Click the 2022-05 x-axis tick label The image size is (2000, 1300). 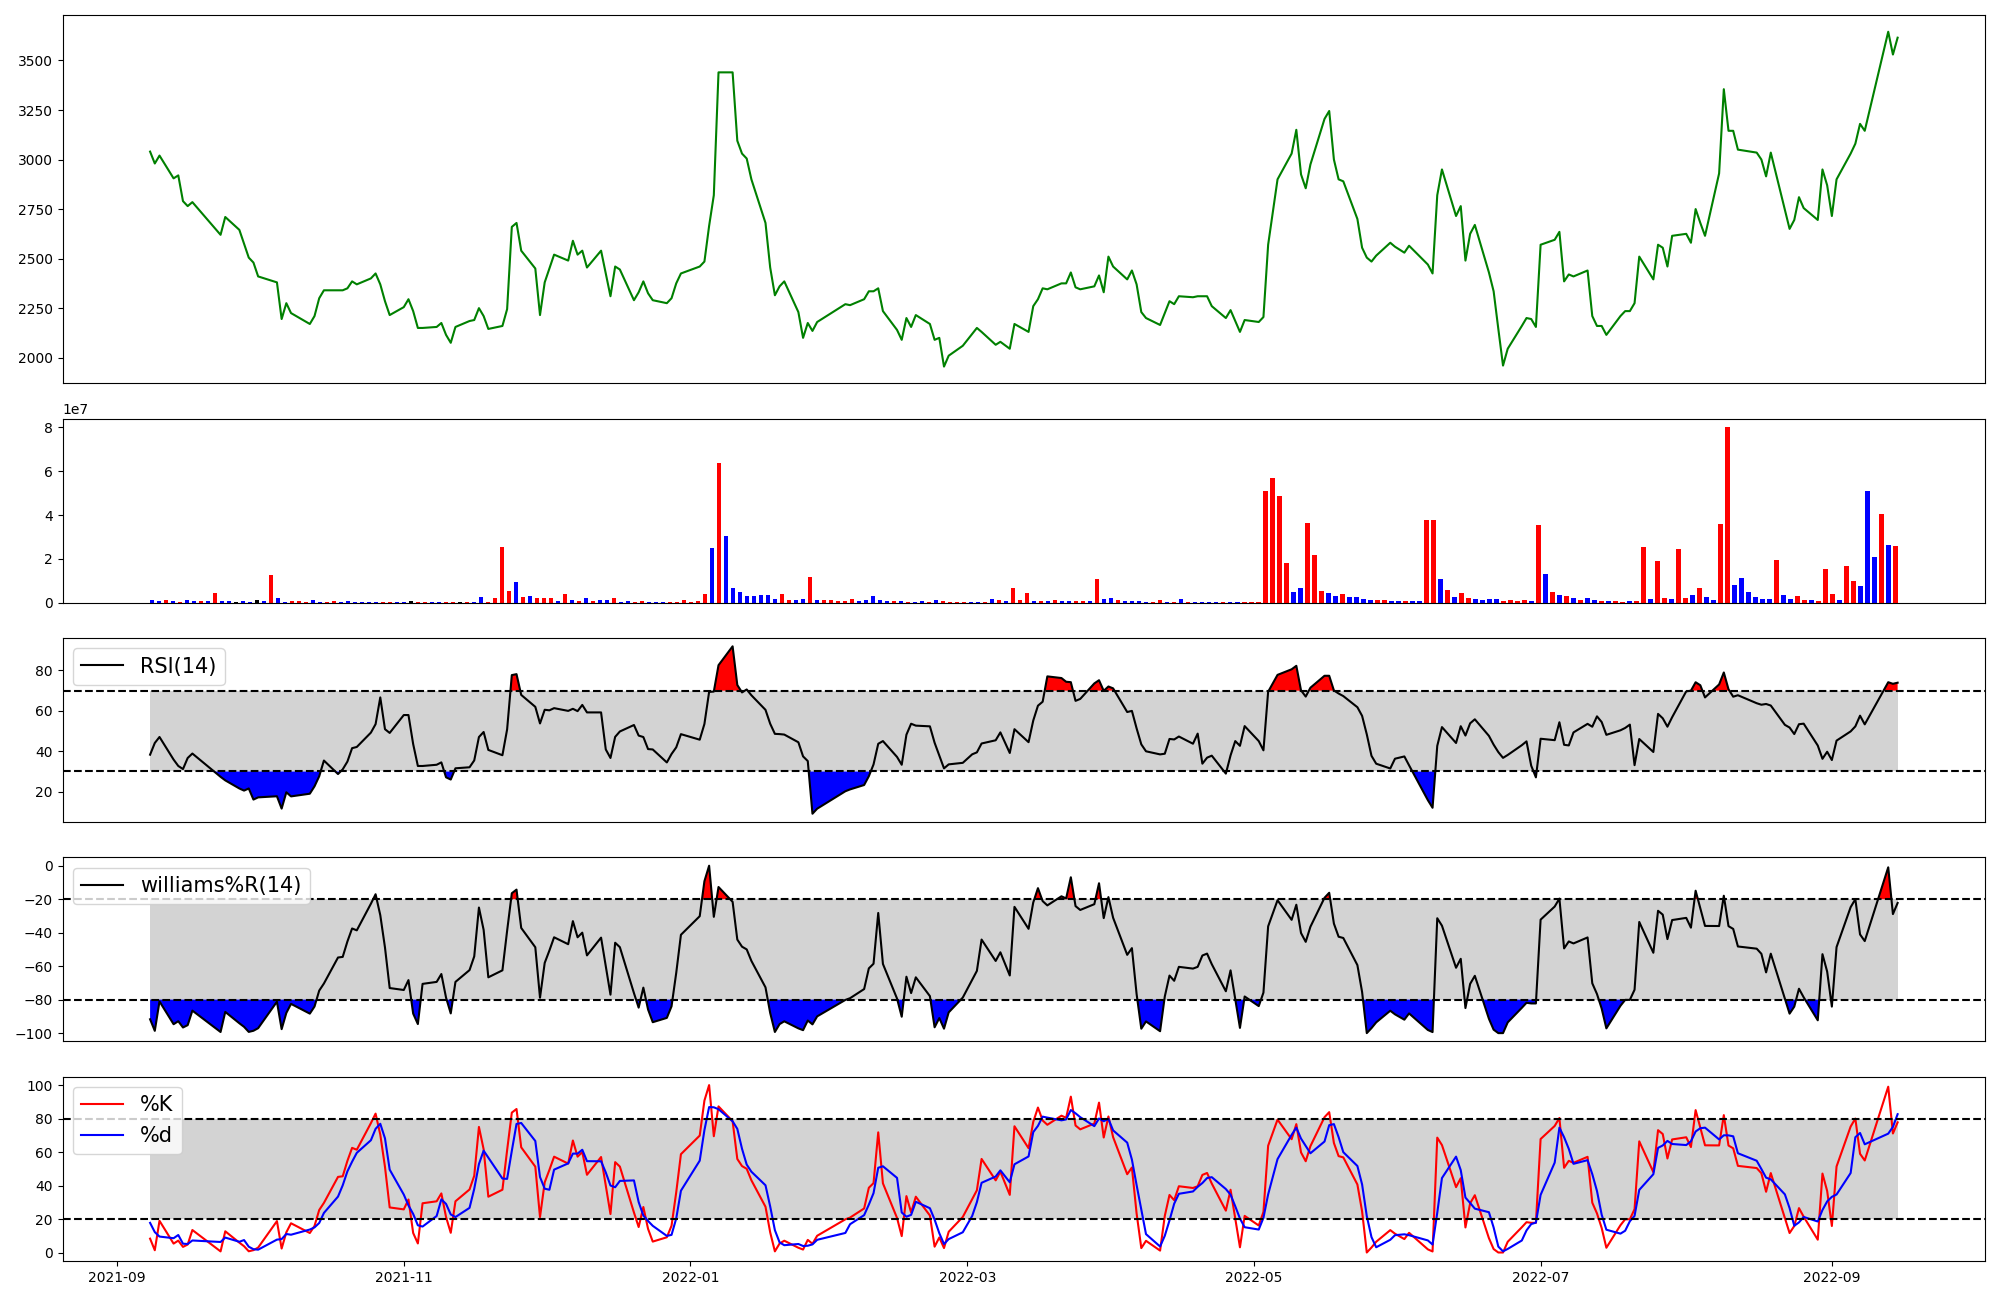pos(1253,1277)
